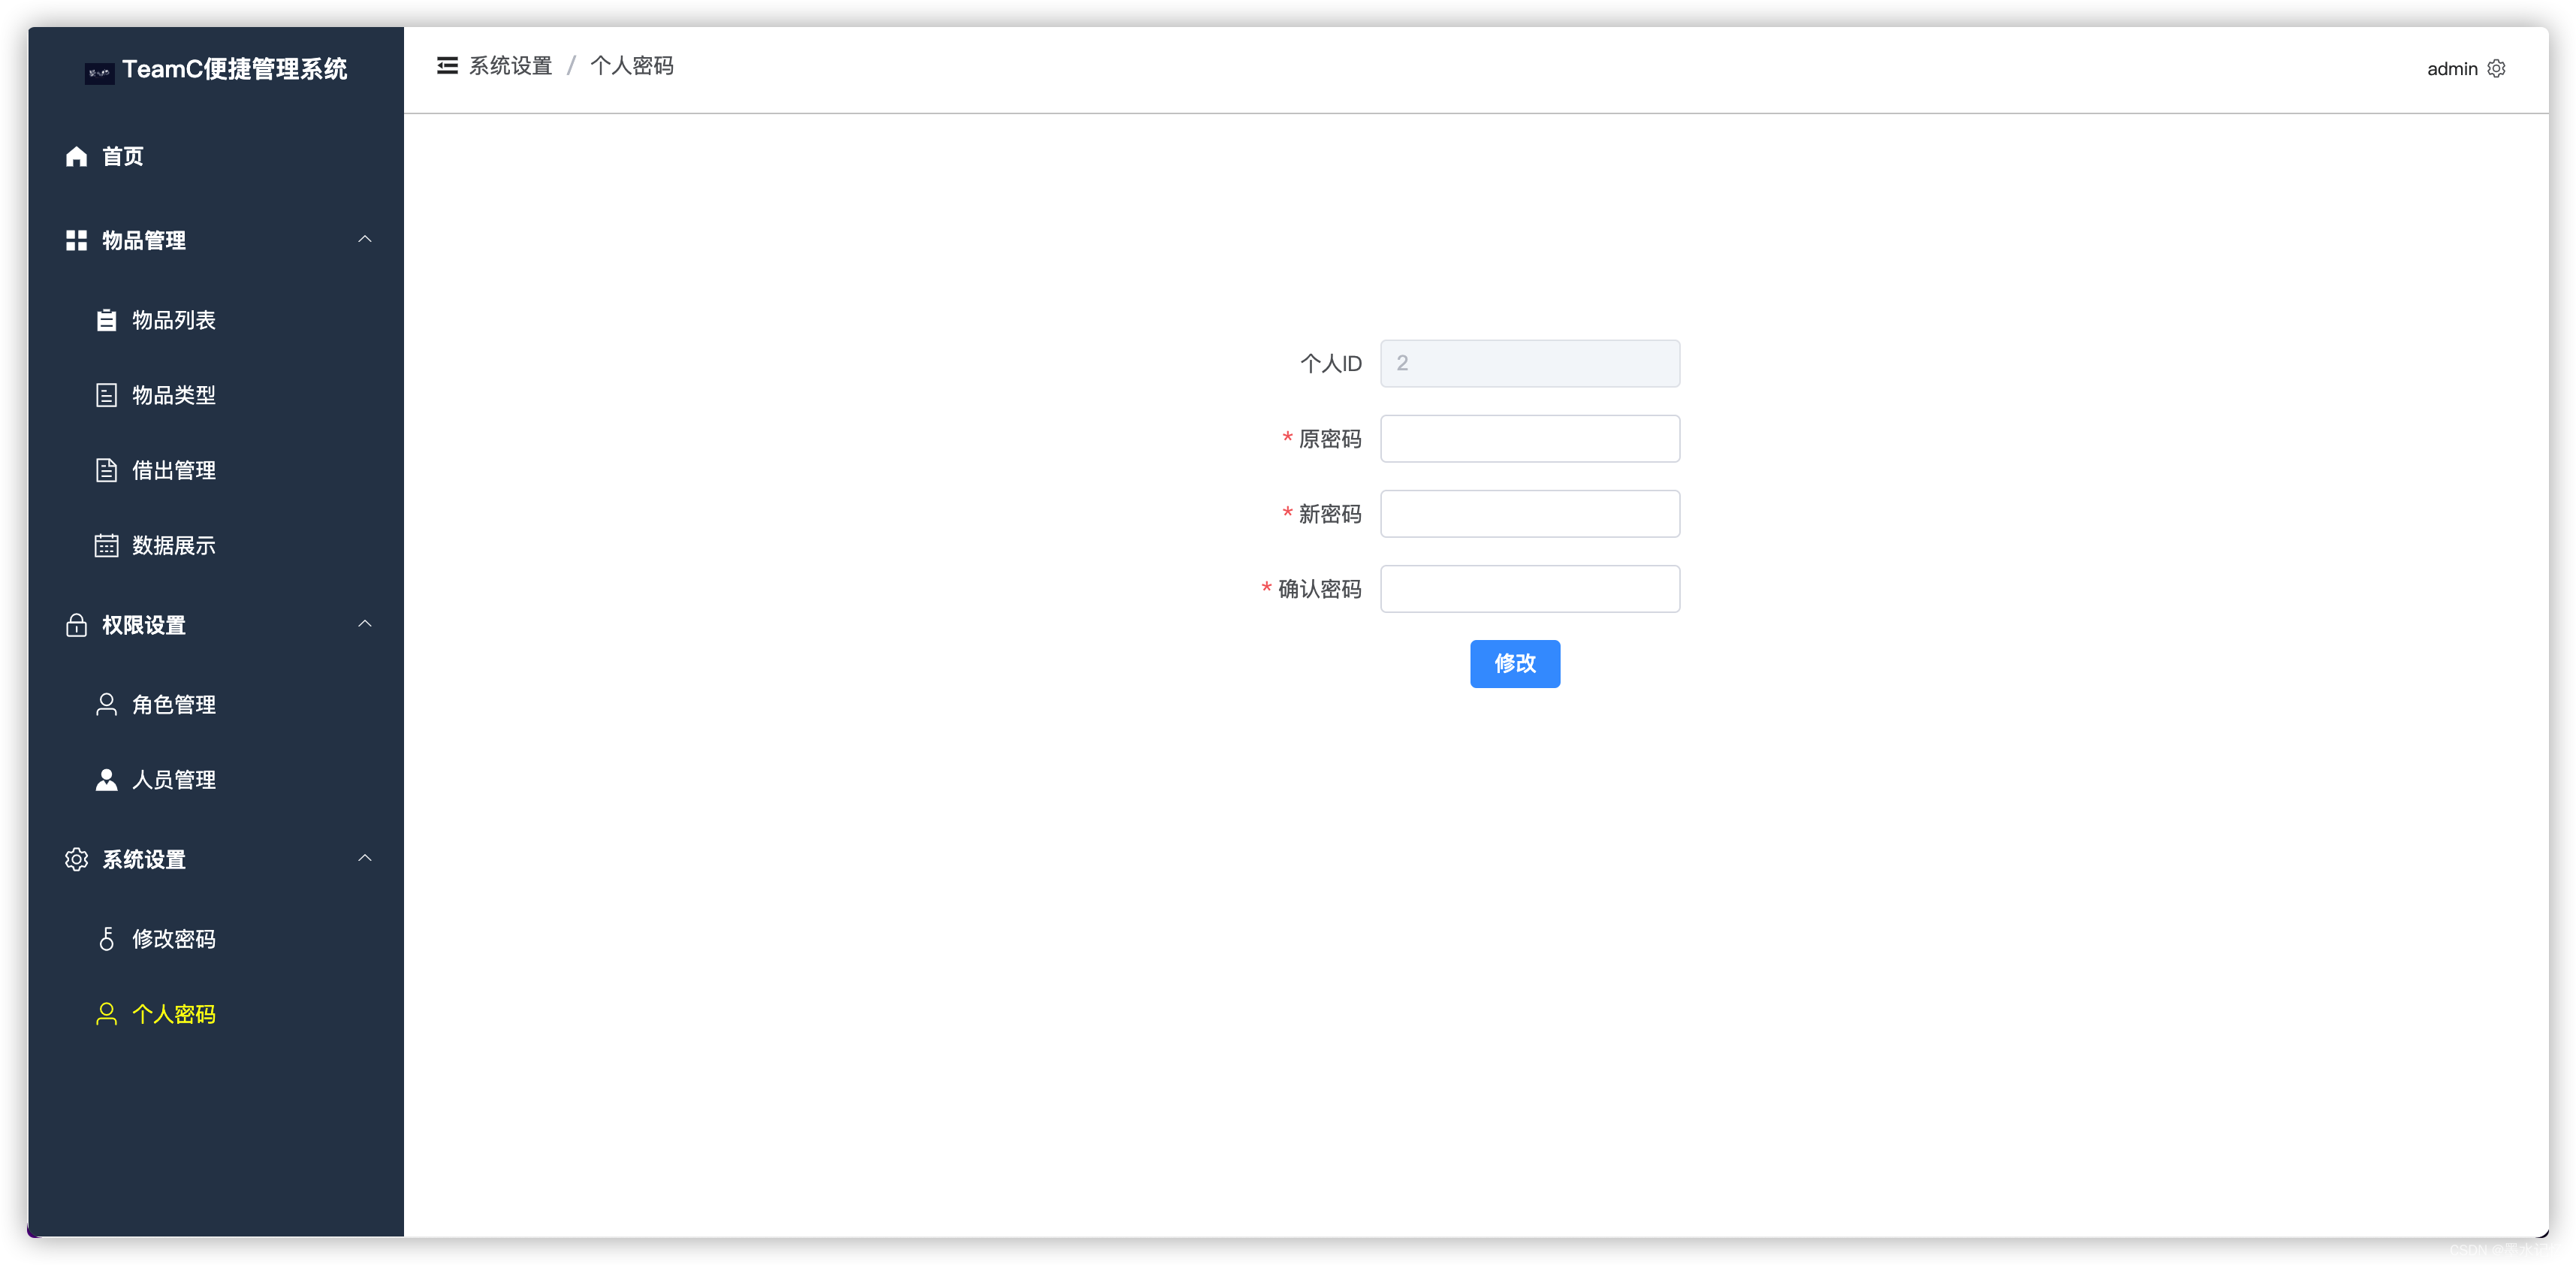This screenshot has height=1265, width=2576.
Task: Go to 首页 menu item
Action: click(216, 157)
